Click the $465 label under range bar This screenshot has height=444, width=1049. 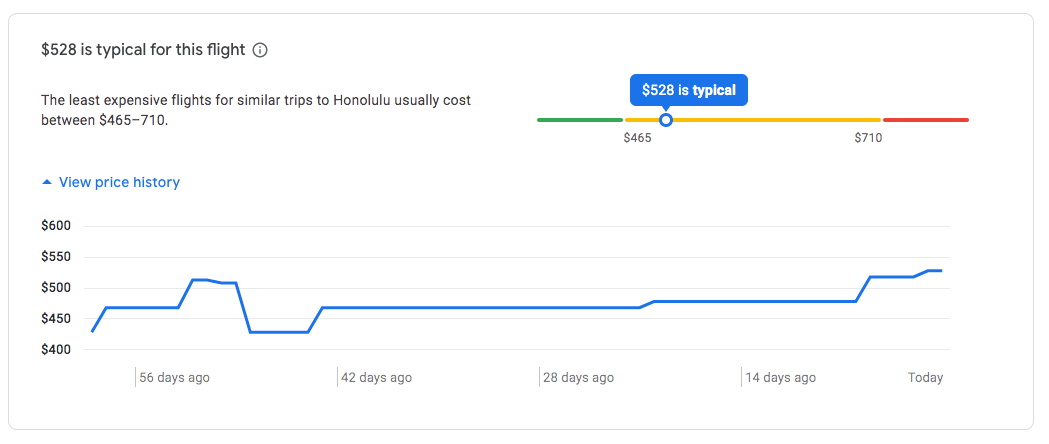[x=637, y=138]
